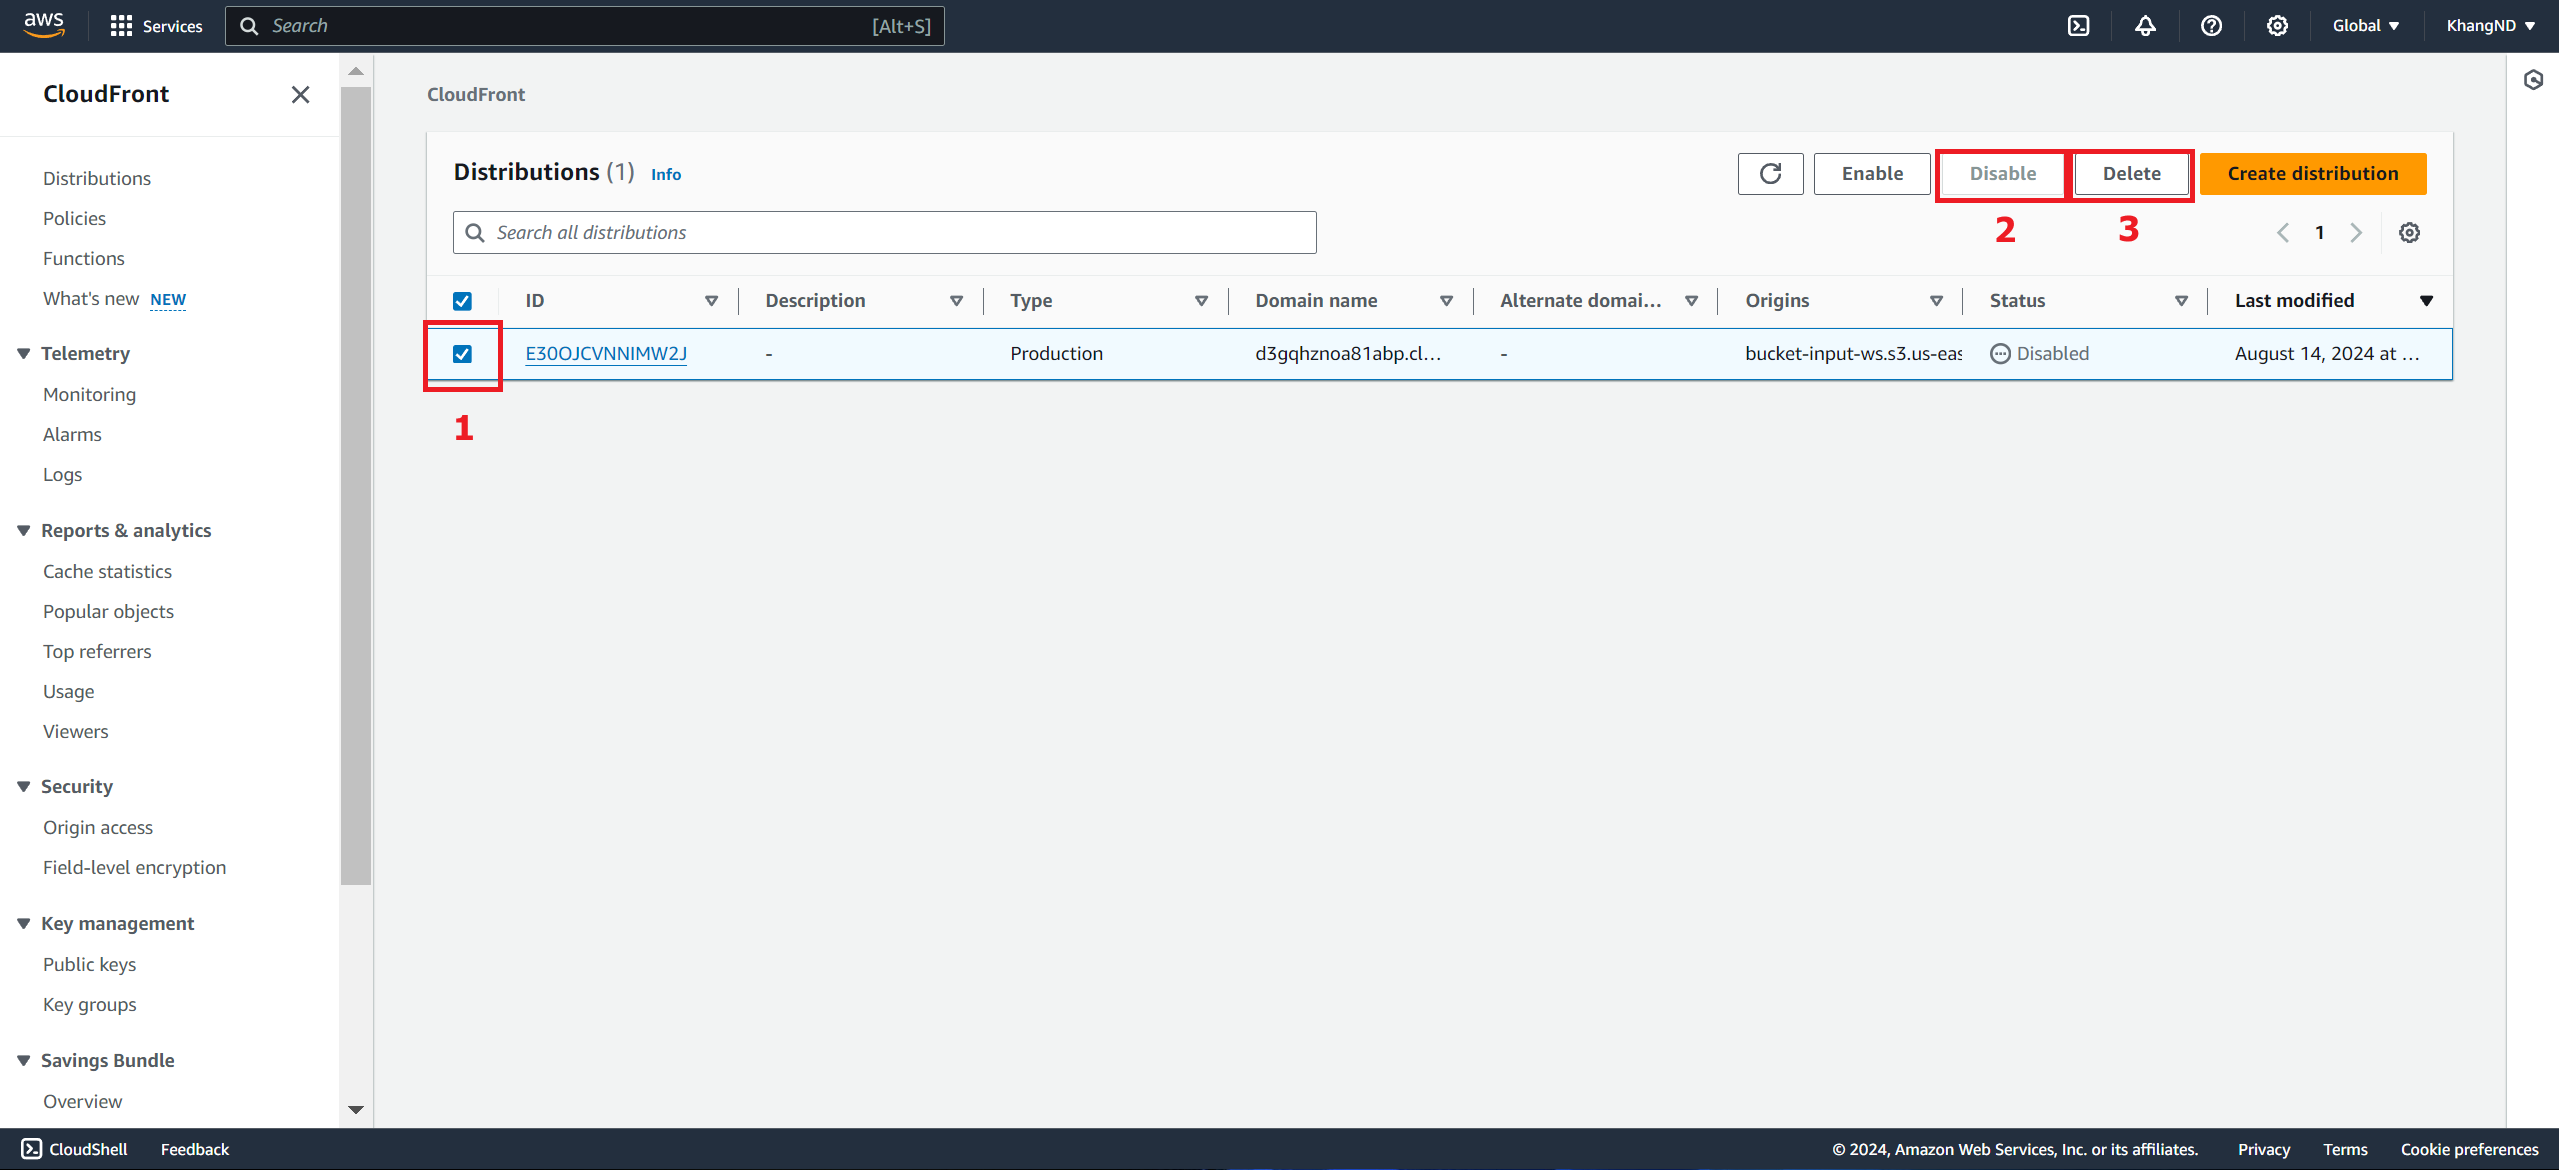Image resolution: width=2559 pixels, height=1170 pixels.
Task: Click the Disable button
Action: click(x=2002, y=174)
